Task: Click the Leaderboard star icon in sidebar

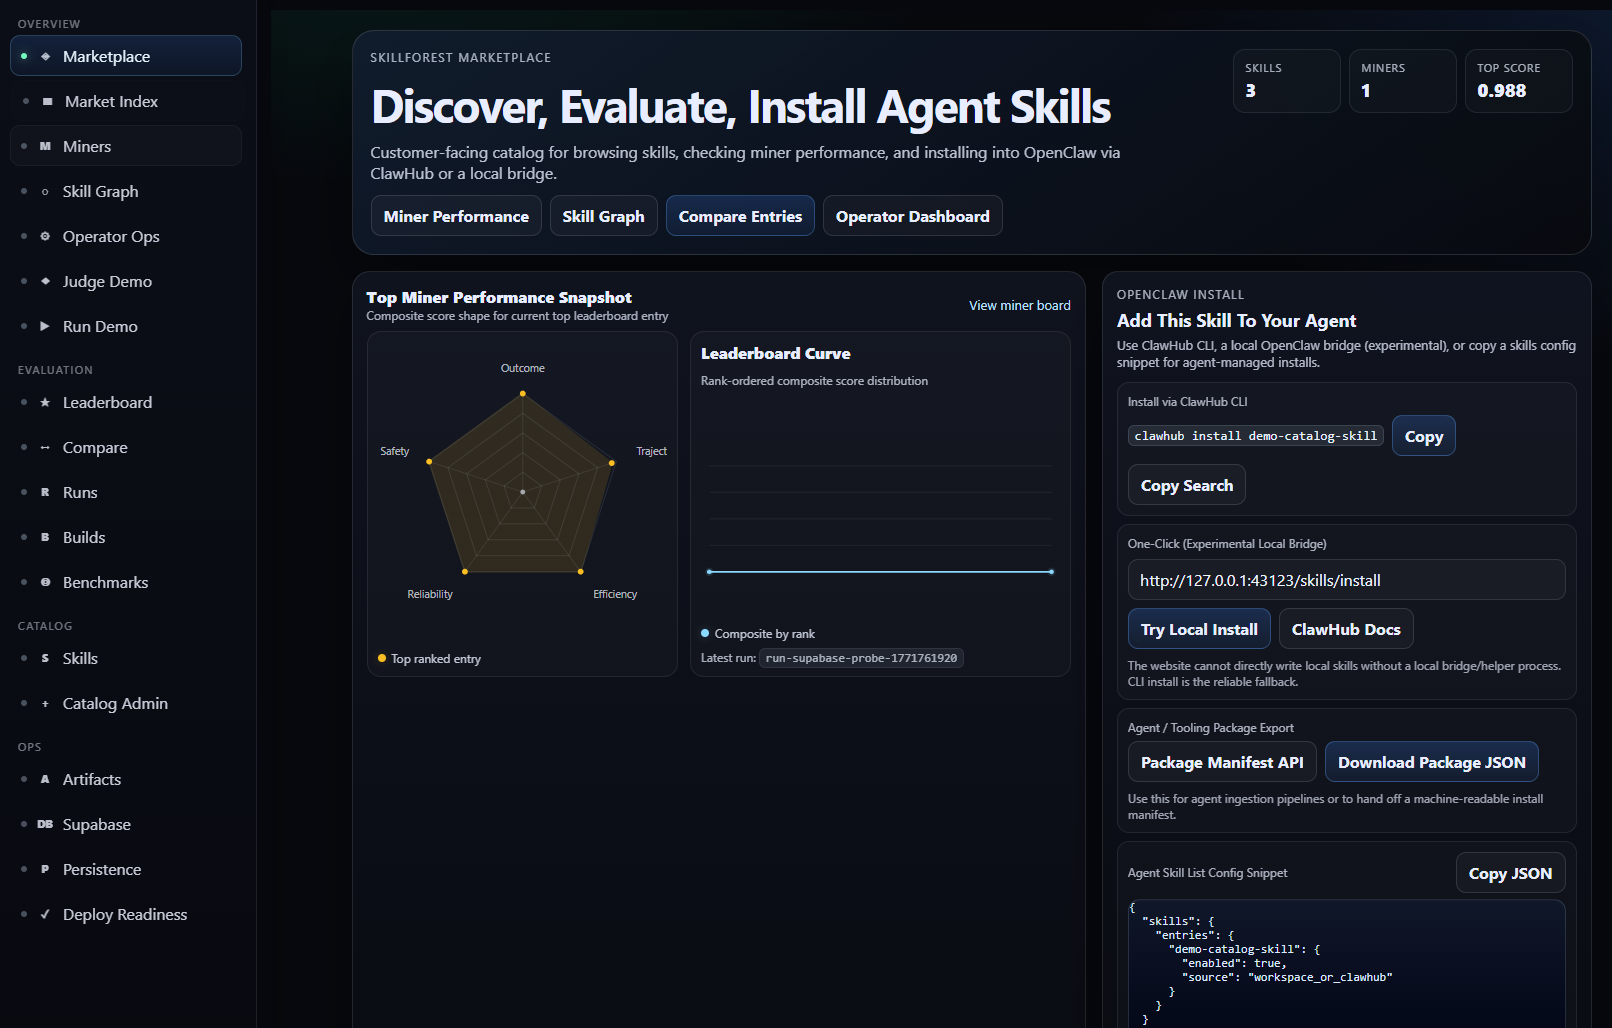Action: [x=45, y=402]
